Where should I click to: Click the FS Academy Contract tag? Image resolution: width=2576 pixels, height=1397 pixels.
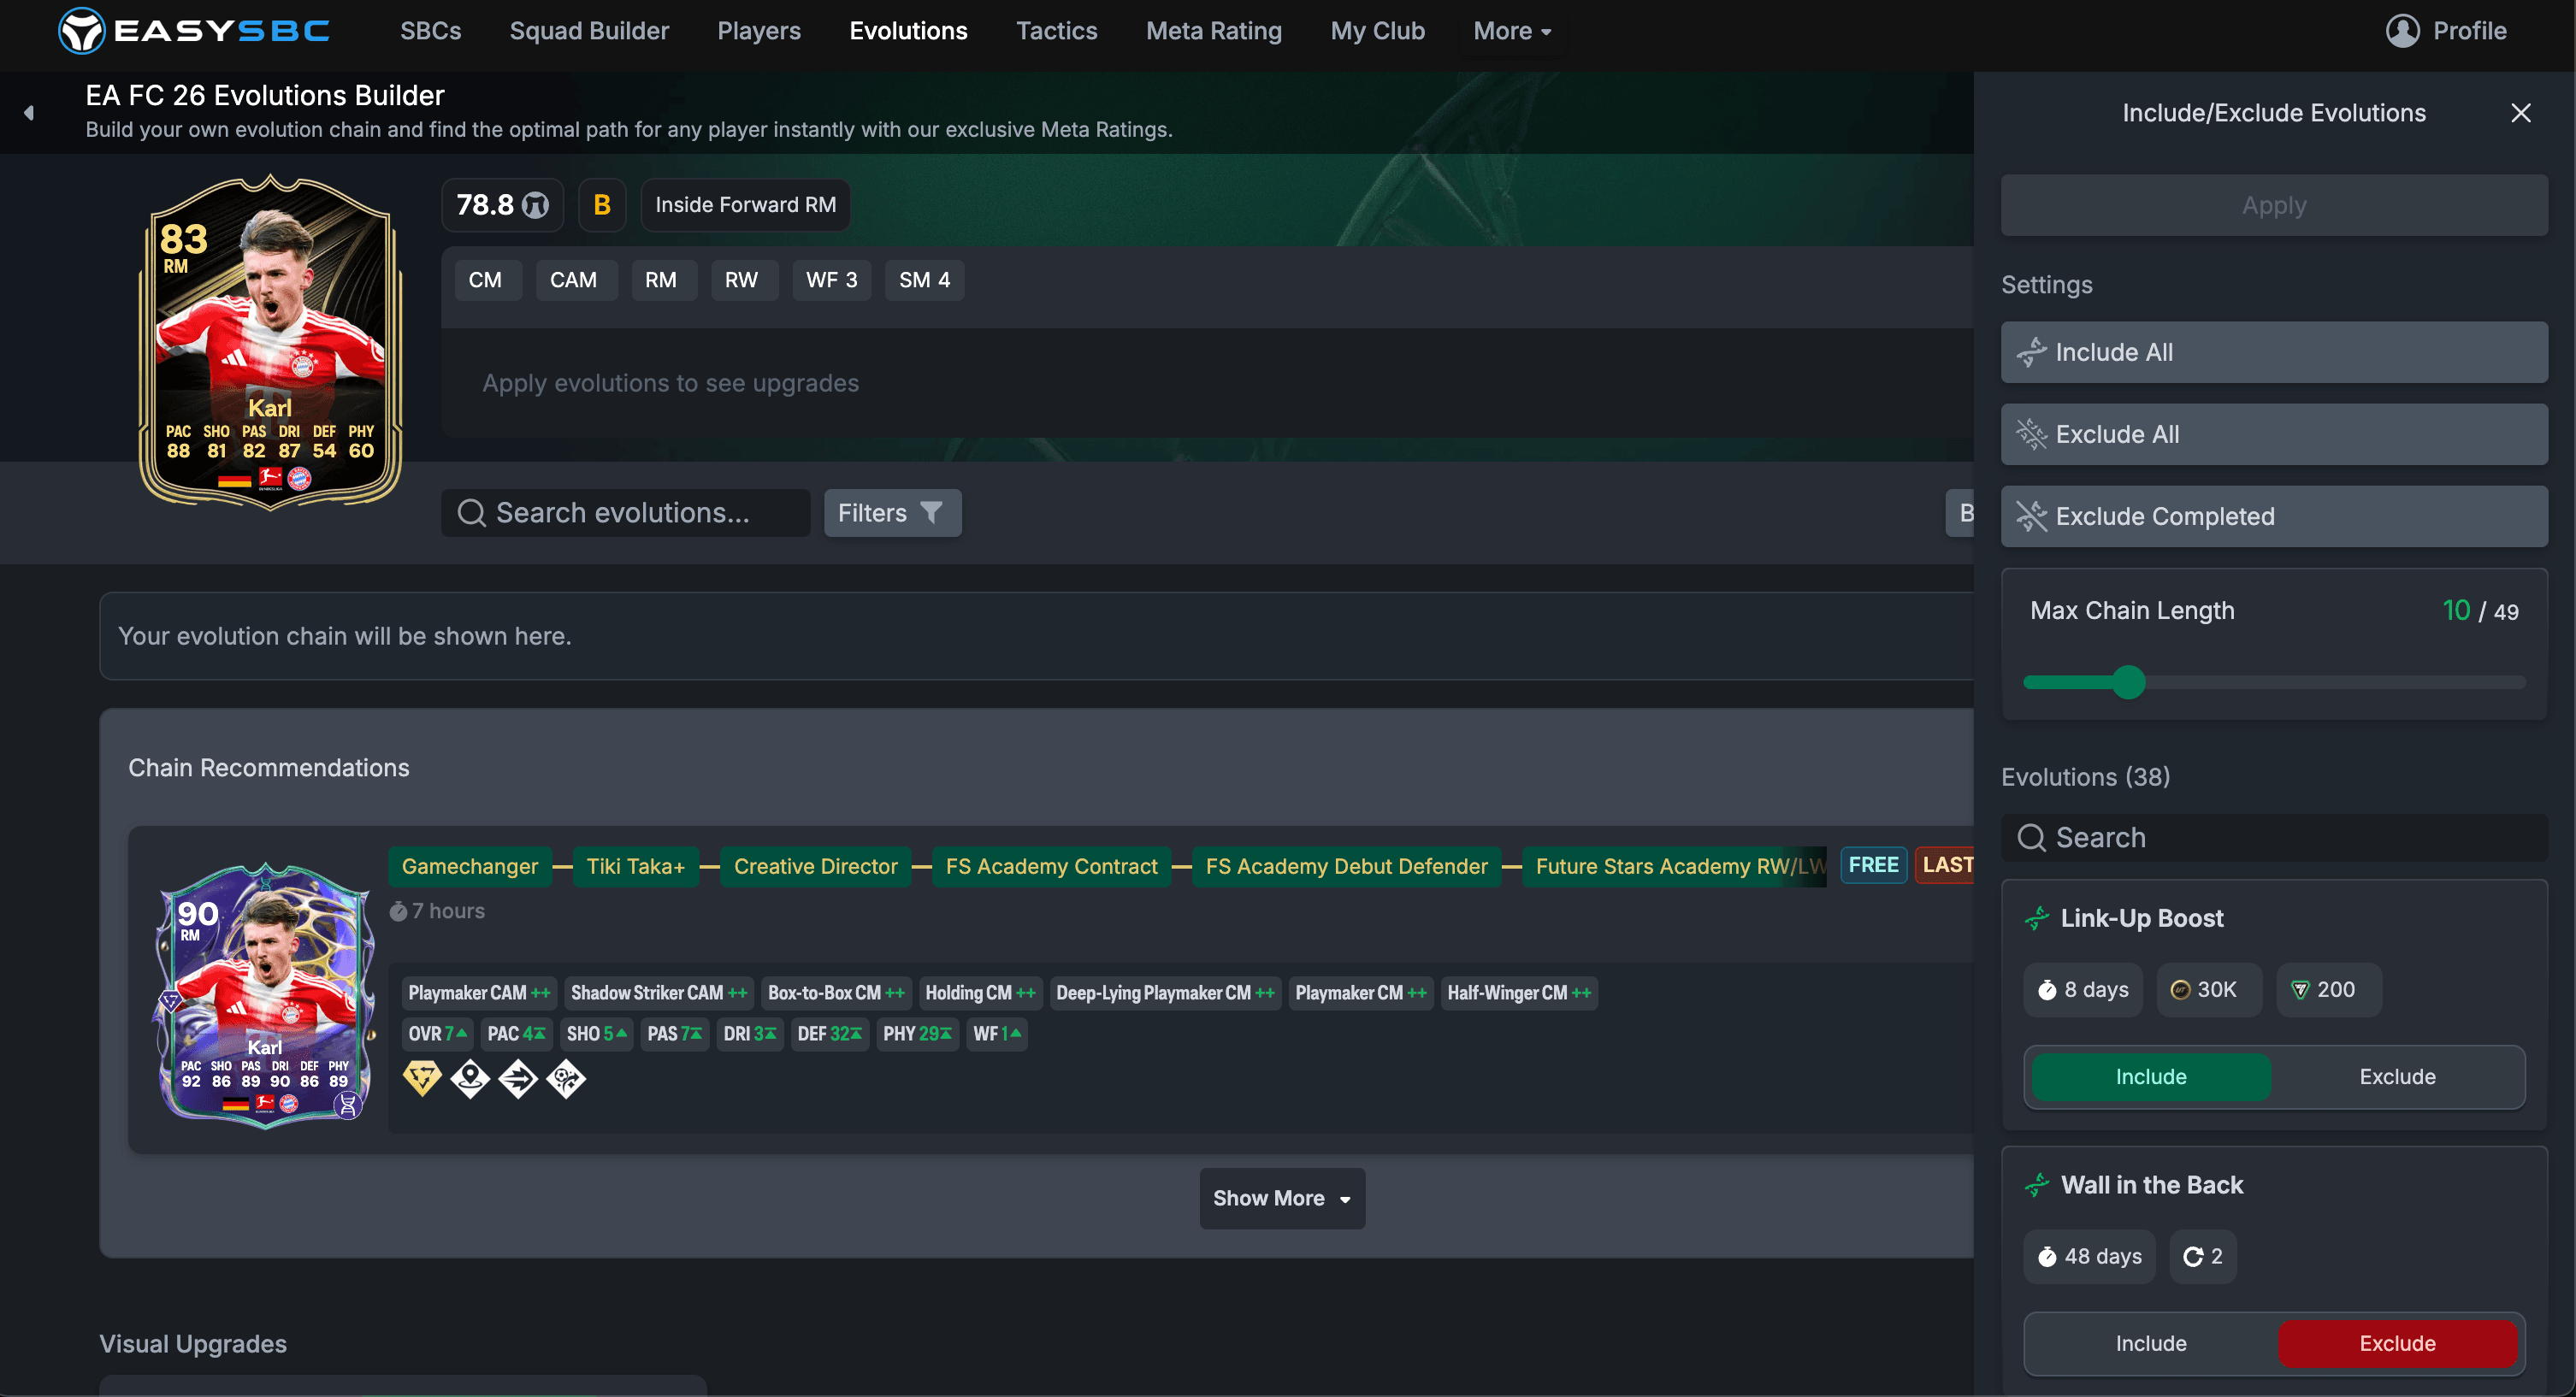(x=1051, y=866)
